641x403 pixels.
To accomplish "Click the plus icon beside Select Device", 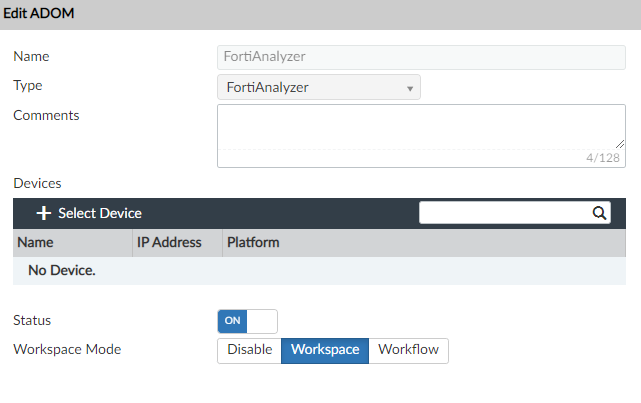I will [43, 213].
